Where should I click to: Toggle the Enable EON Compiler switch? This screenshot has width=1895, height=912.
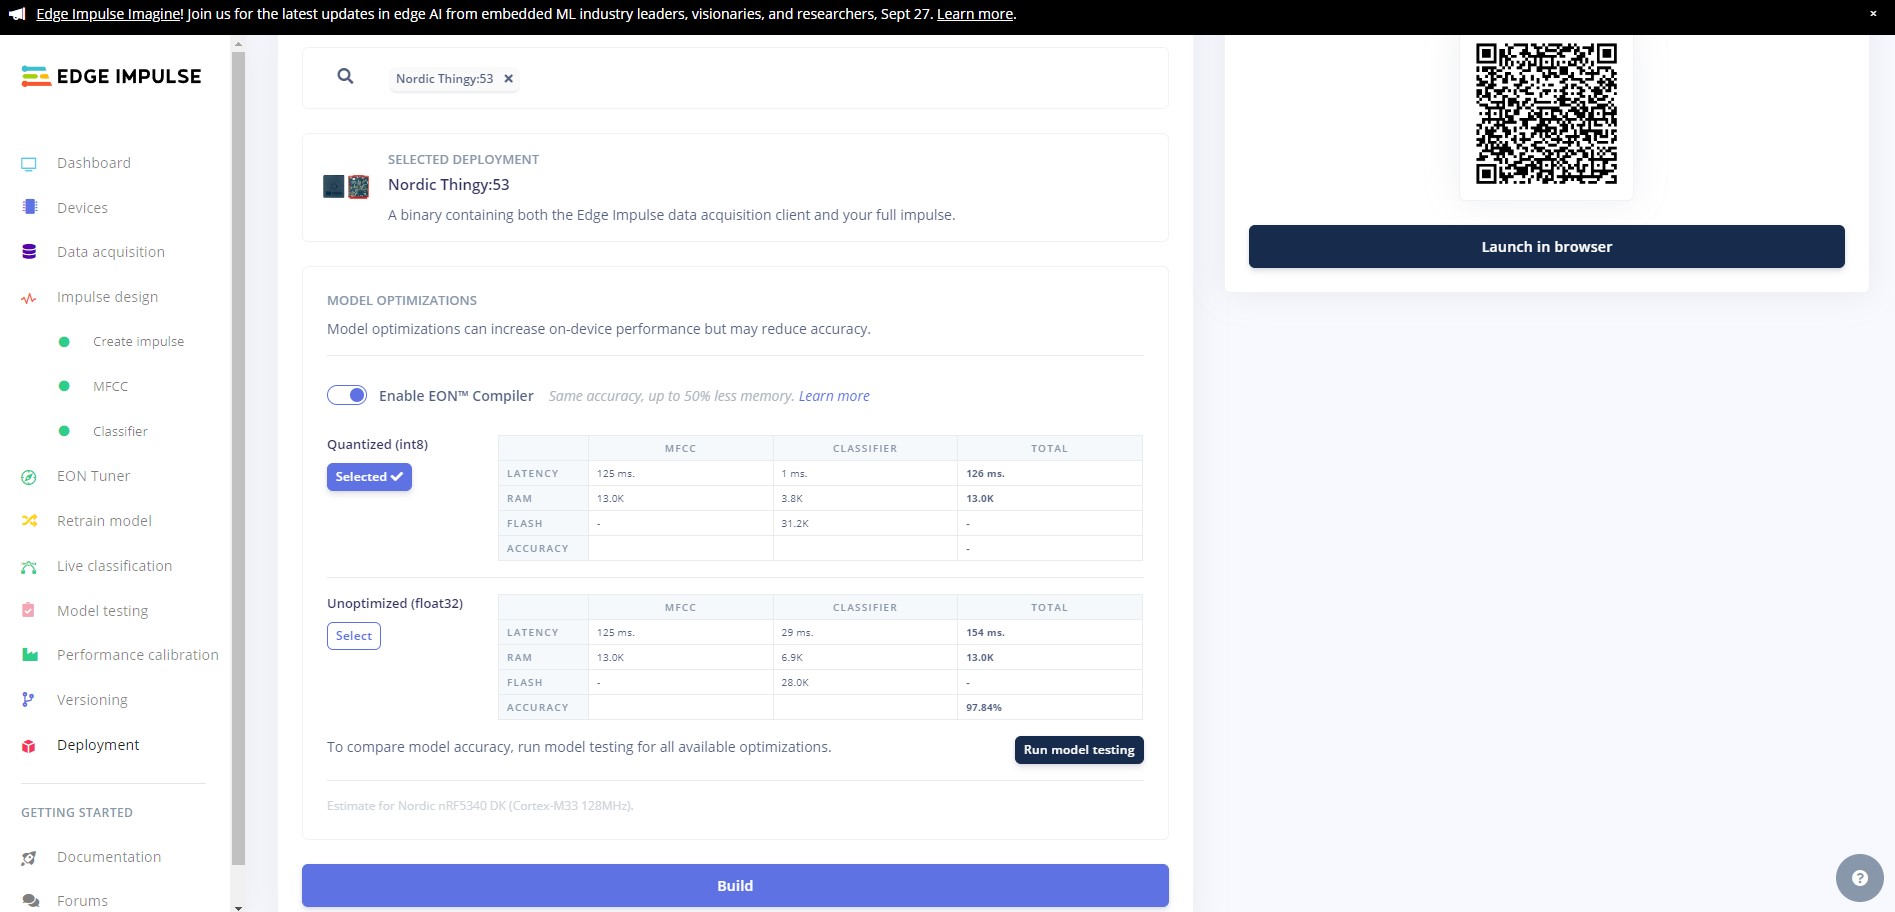(347, 395)
